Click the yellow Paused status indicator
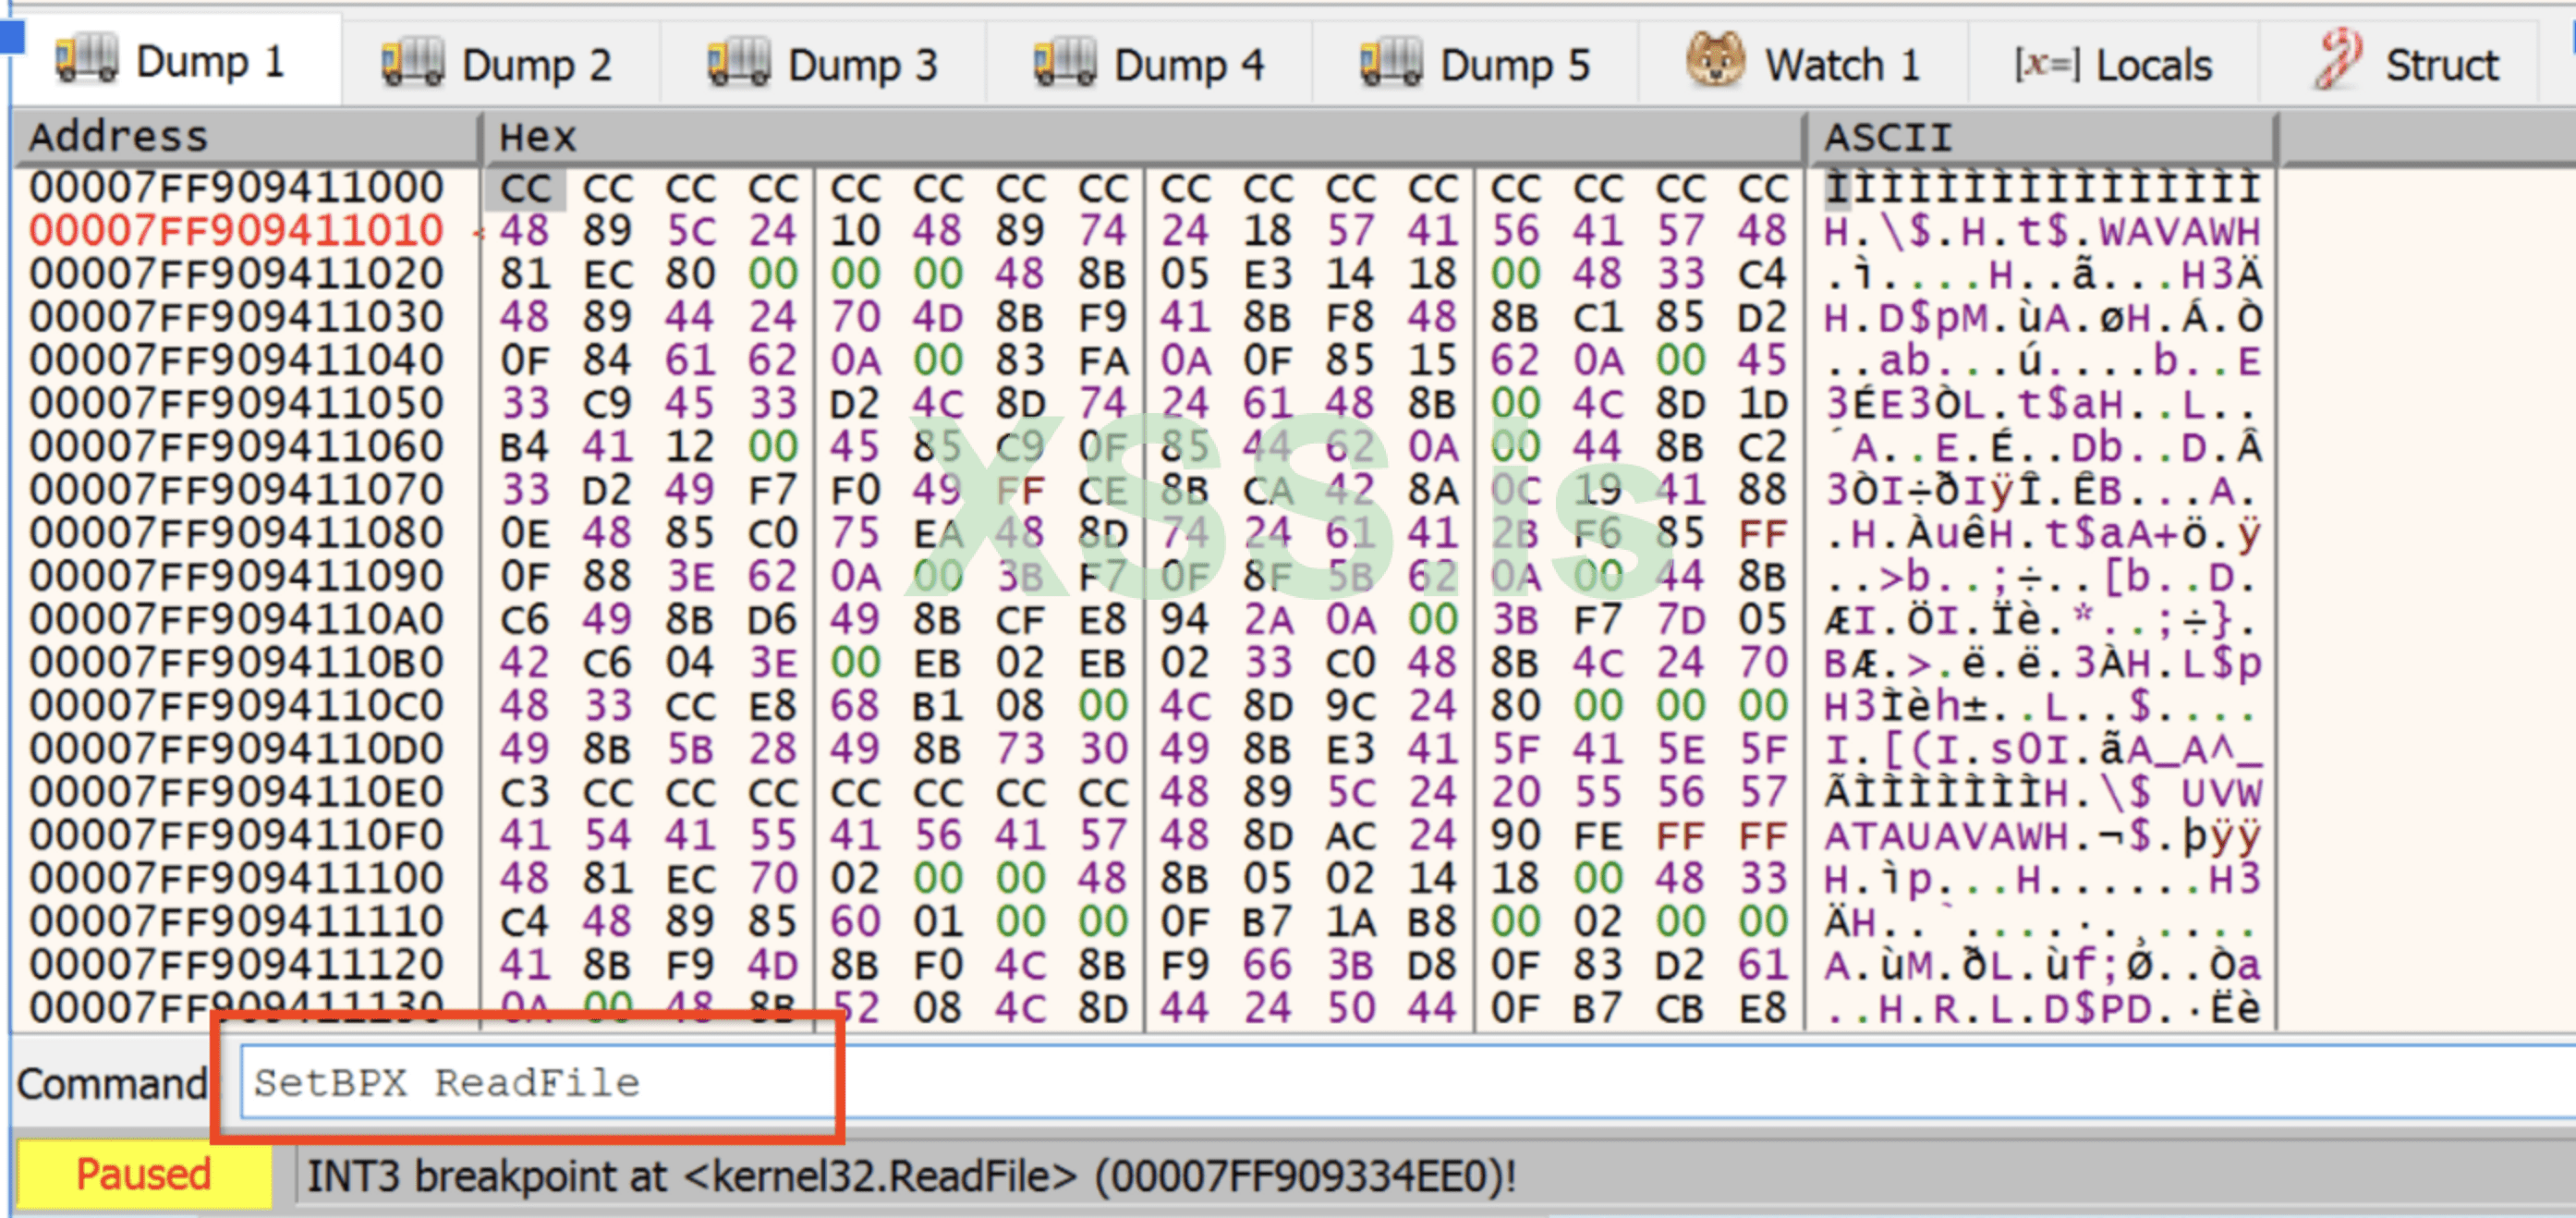 (143, 1174)
